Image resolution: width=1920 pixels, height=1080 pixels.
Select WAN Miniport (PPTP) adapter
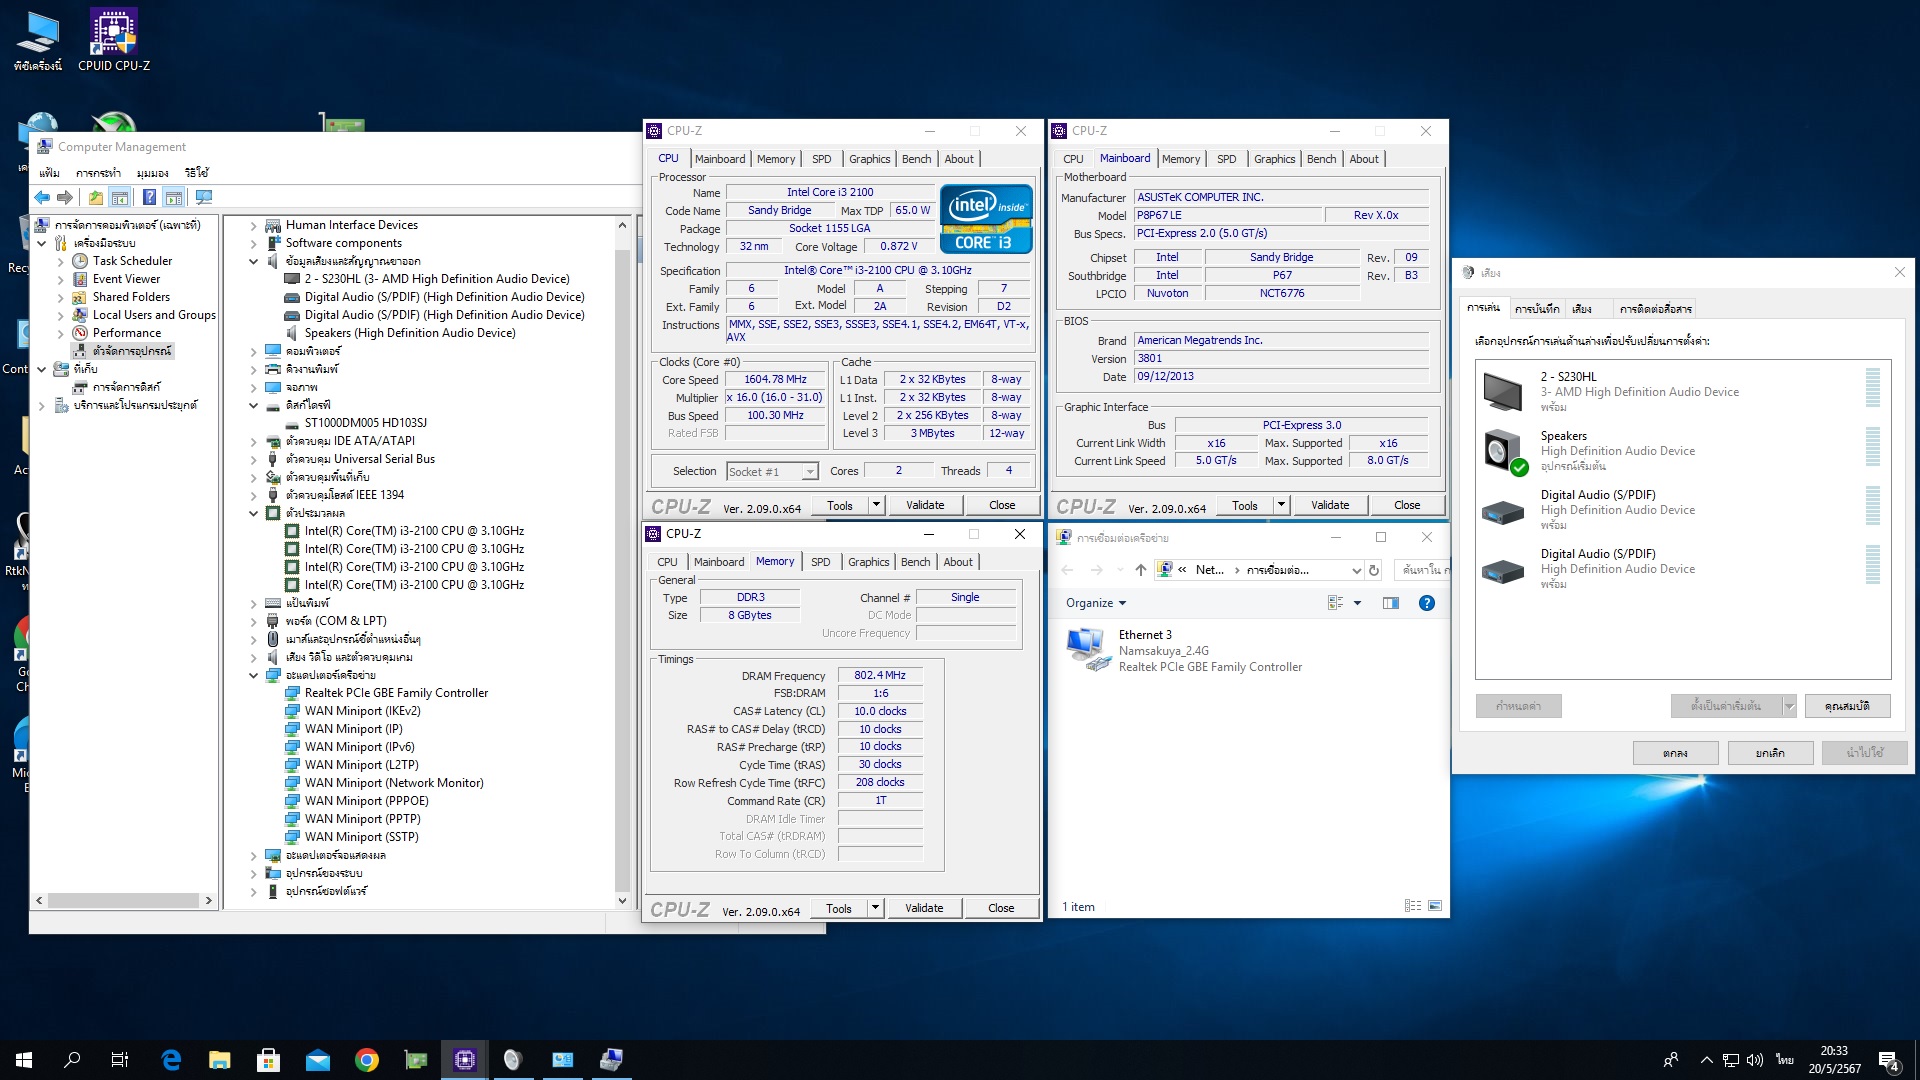362,819
